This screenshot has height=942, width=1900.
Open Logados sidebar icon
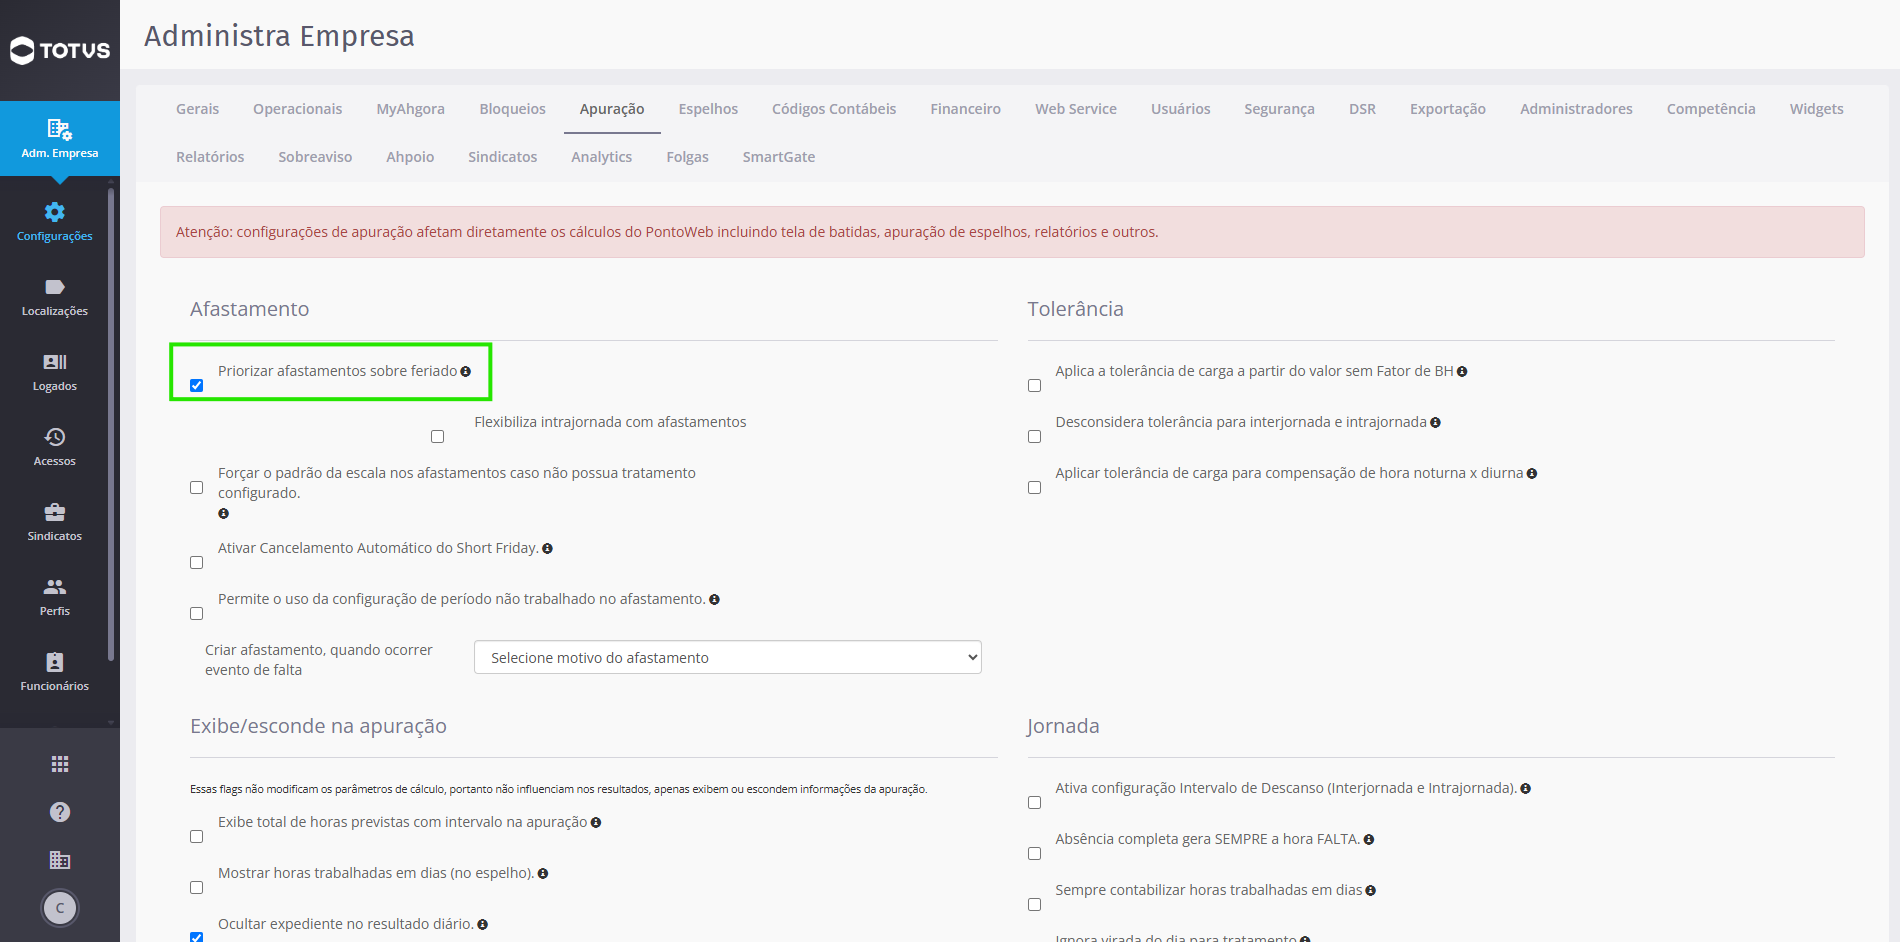tap(55, 362)
